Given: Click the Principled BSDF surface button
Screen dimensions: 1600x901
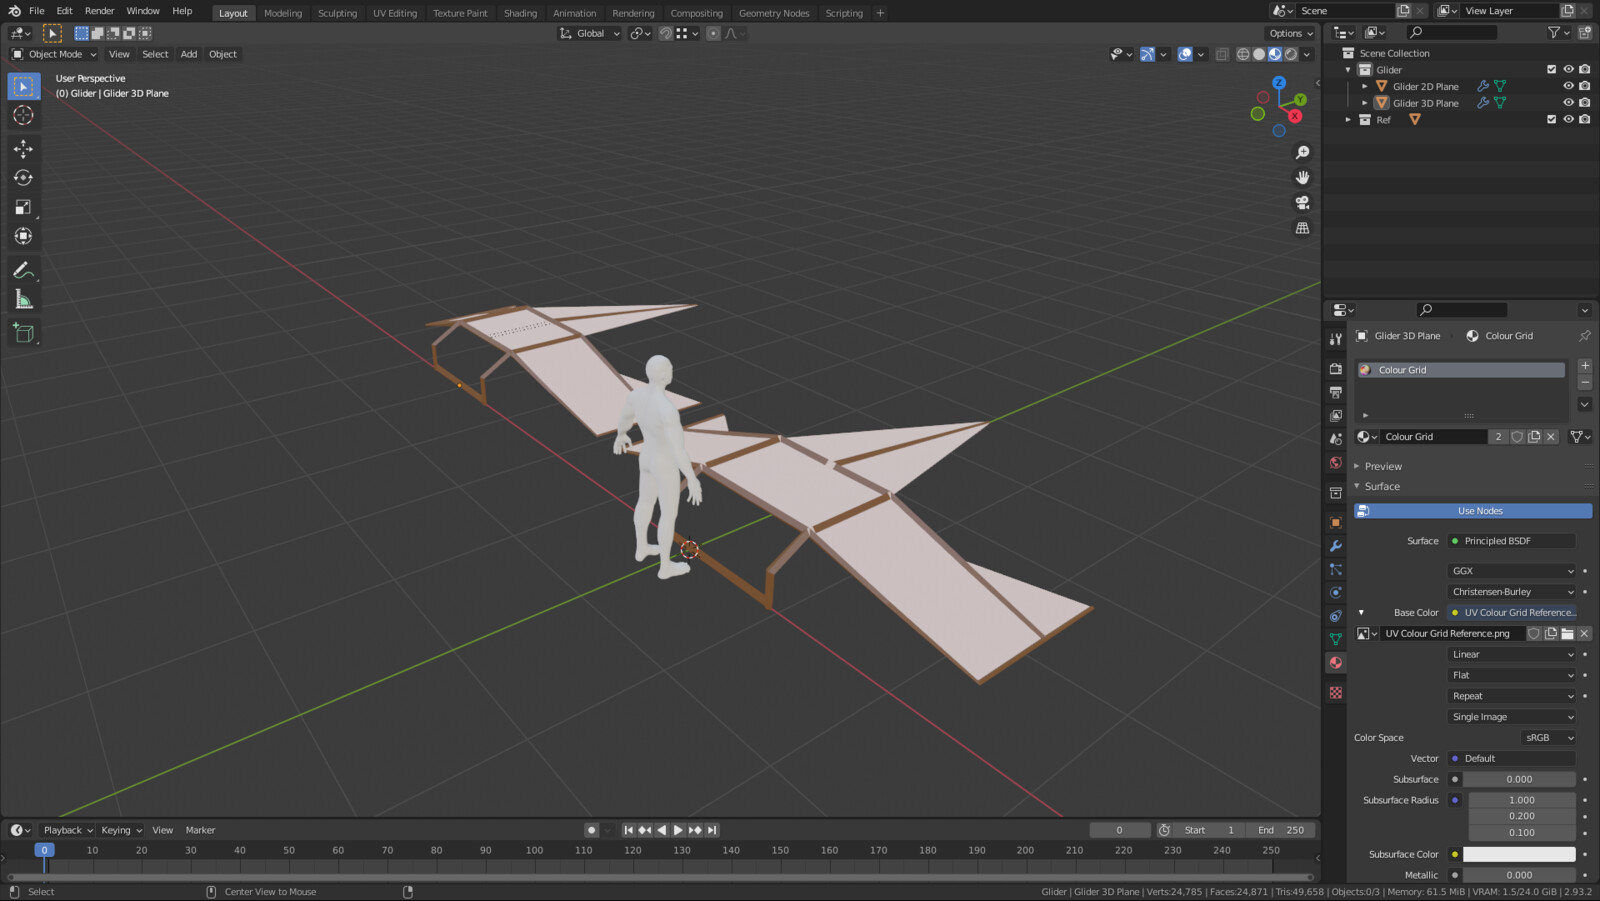Looking at the screenshot, I should pyautogui.click(x=1512, y=541).
